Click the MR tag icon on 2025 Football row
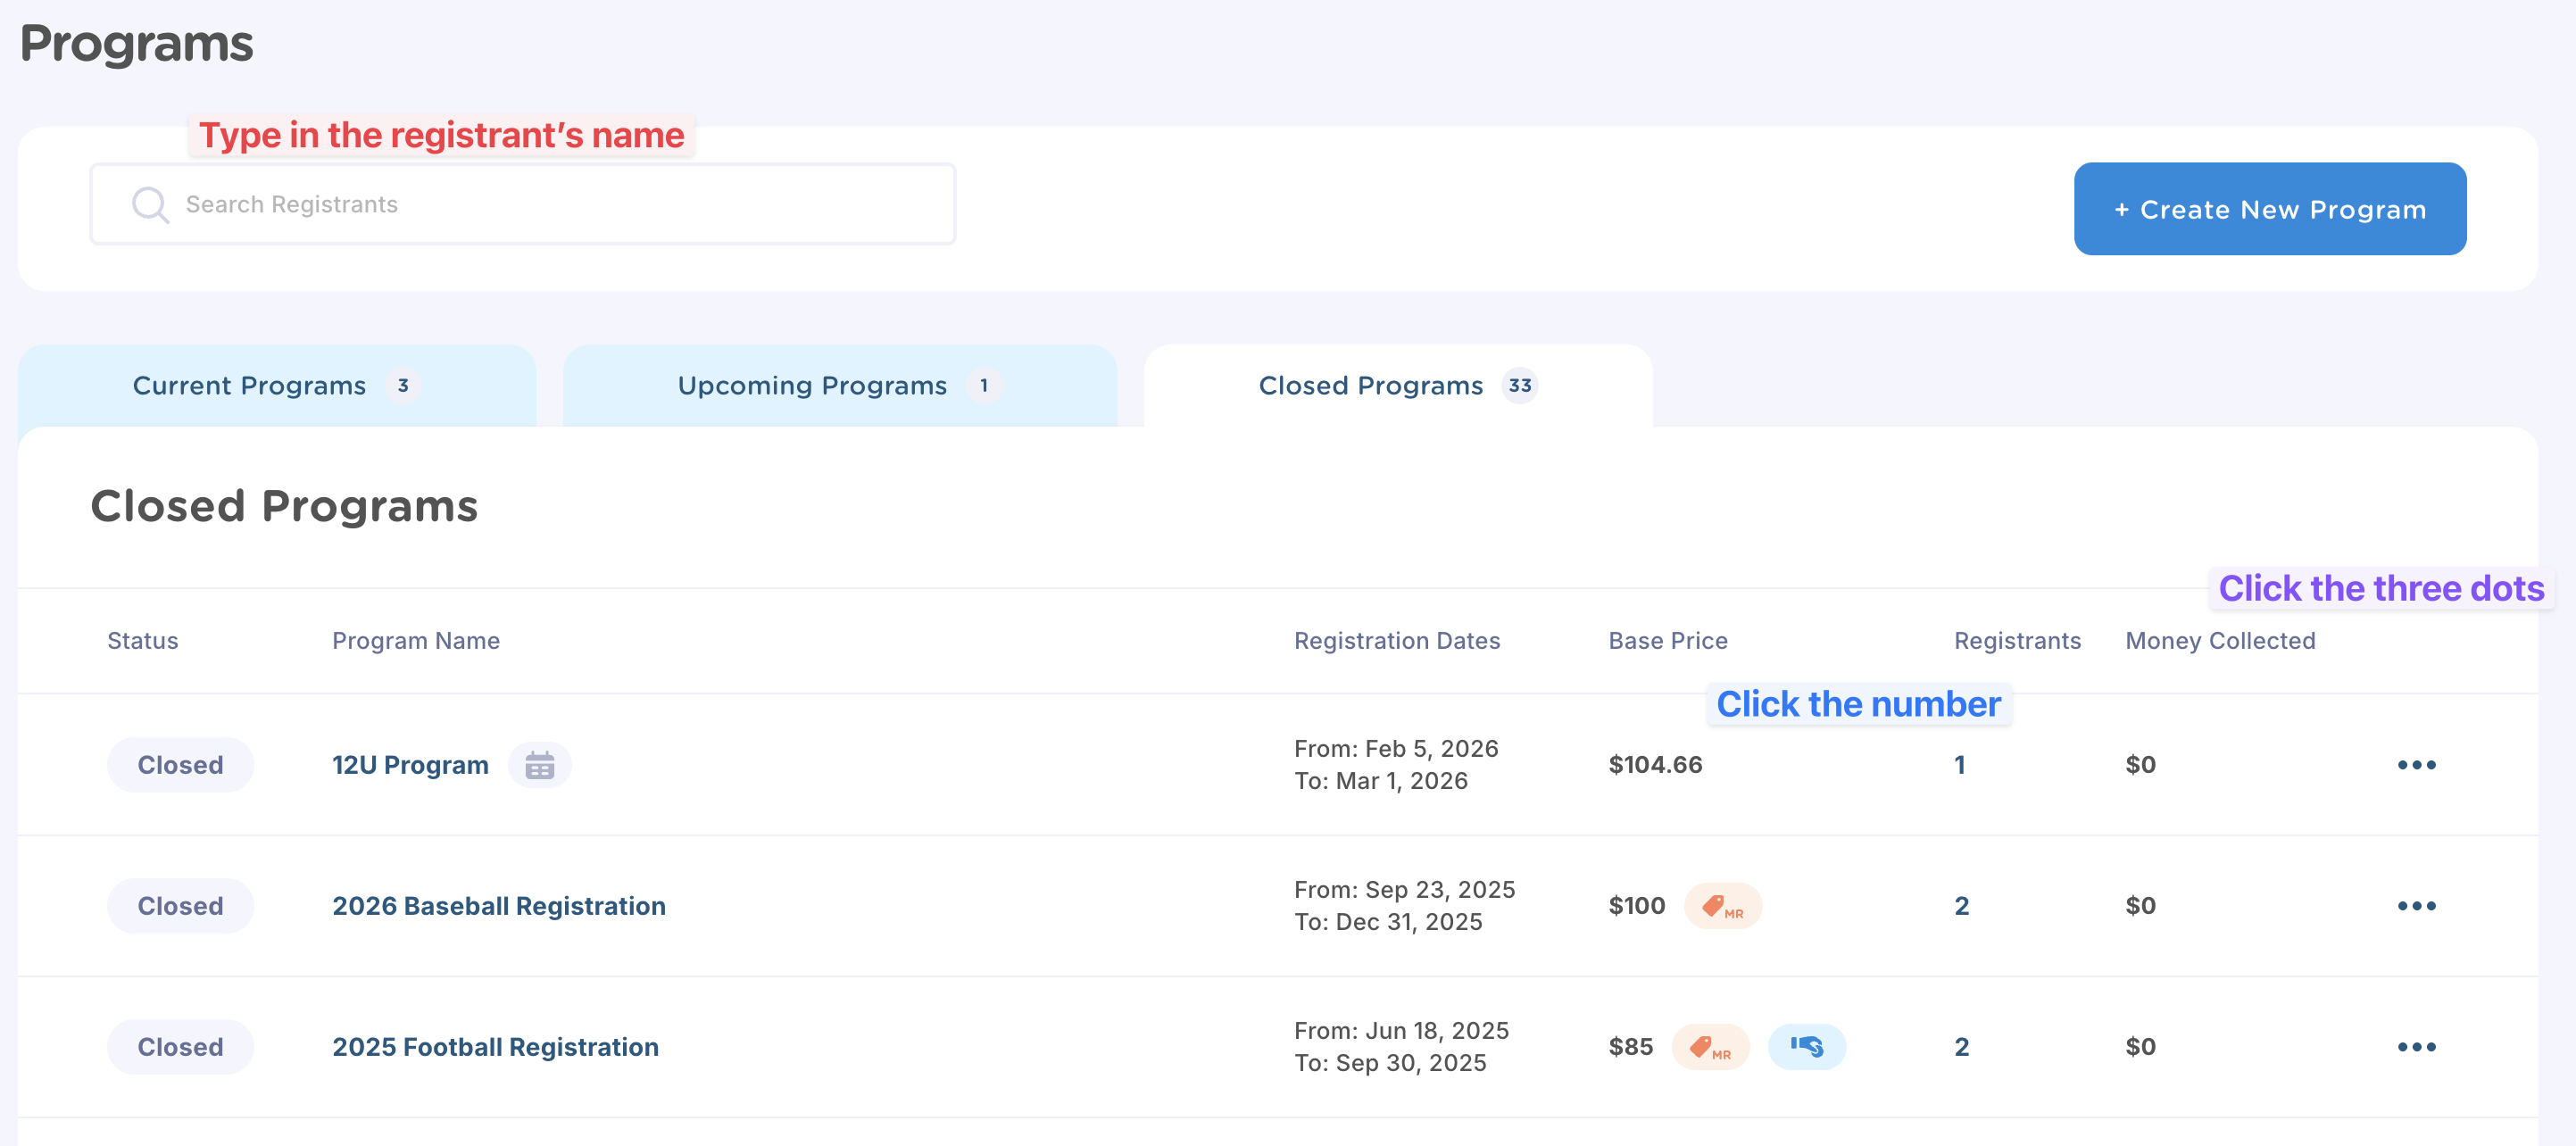The height and width of the screenshot is (1146, 2576). tap(1710, 1047)
